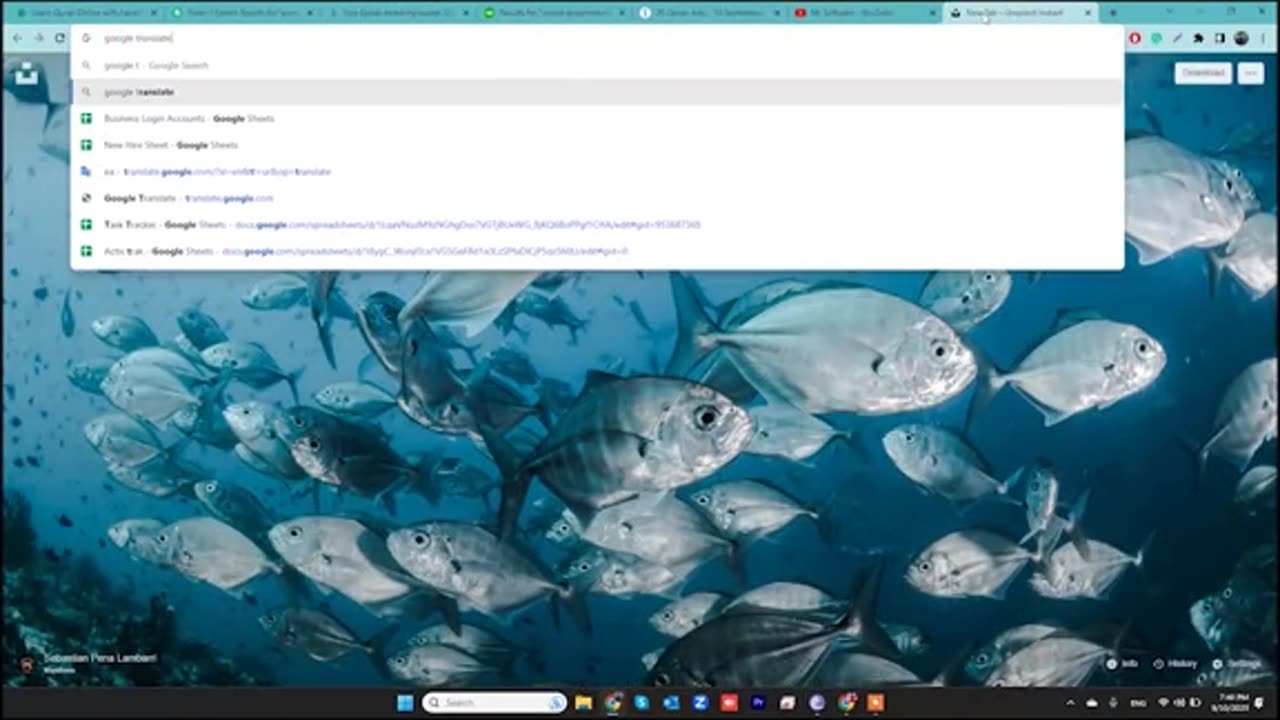Viewport: 1280px width, 720px height.
Task: Open the Windows Start menu
Action: [405, 703]
